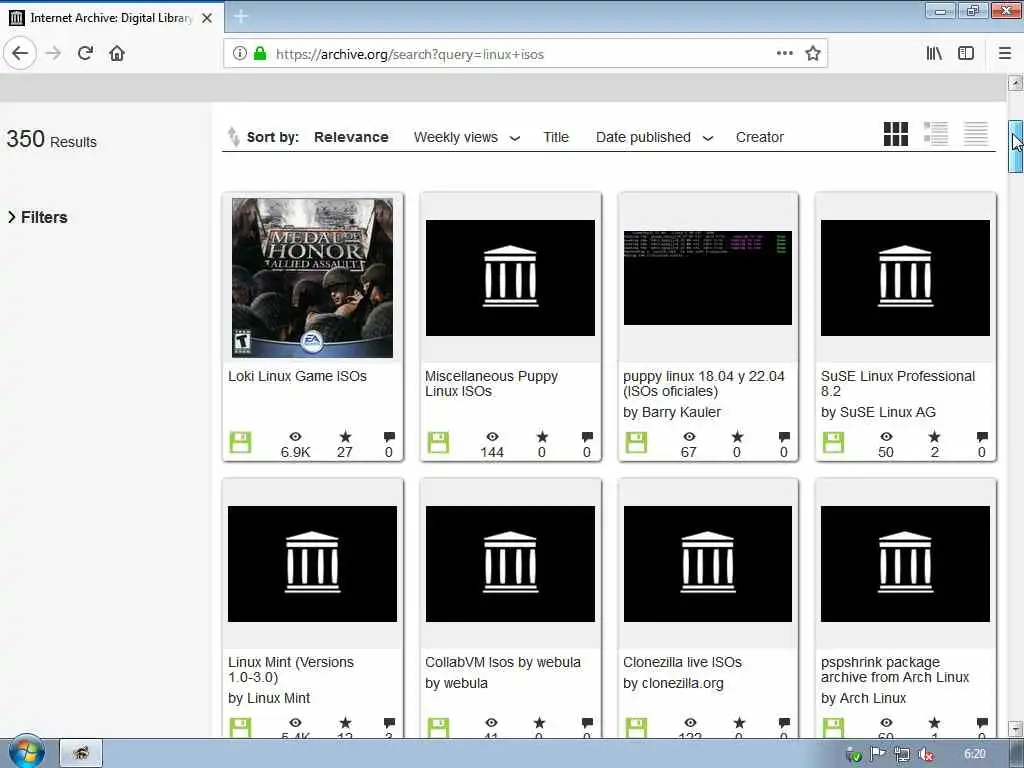Click floppy software icon on Loki Linux card
1024x768 pixels.
[x=240, y=442]
